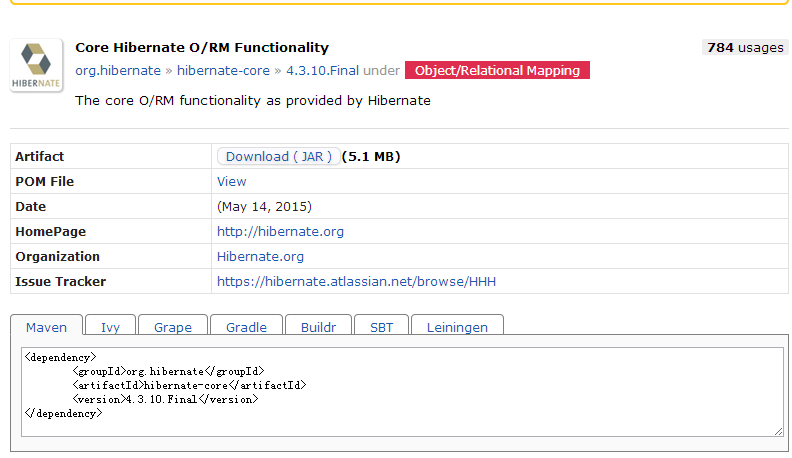Viewport: 792px width, 458px height.
Task: Switch to the SBT tab
Action: pos(381,325)
